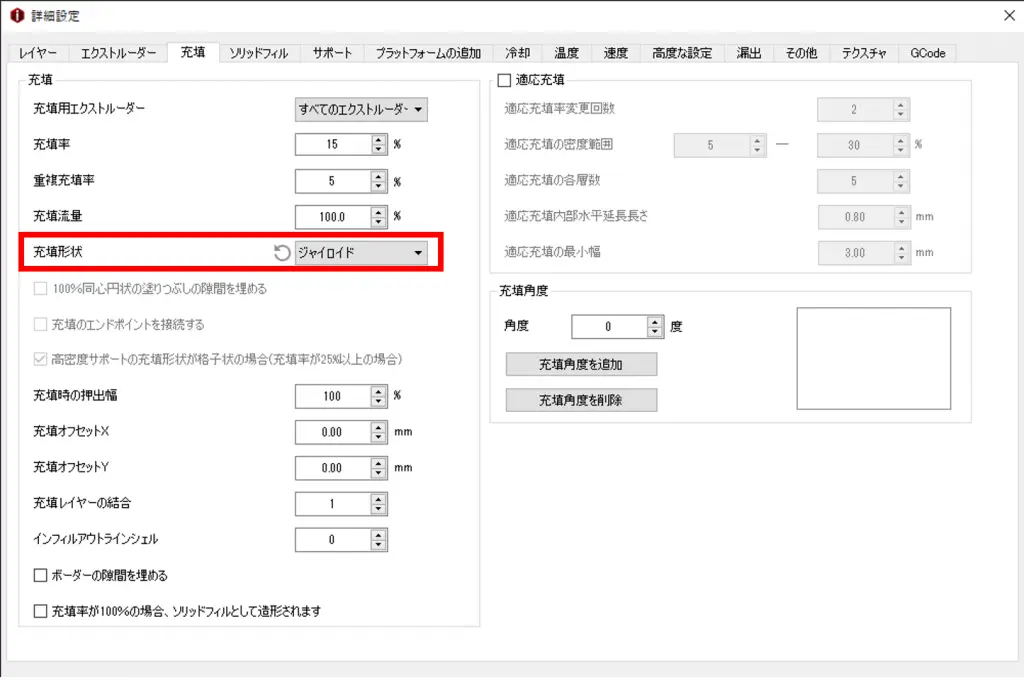The width and height of the screenshot is (1024, 680).
Task: Open the 充填用エクストルーダー dropdown
Action: click(361, 109)
